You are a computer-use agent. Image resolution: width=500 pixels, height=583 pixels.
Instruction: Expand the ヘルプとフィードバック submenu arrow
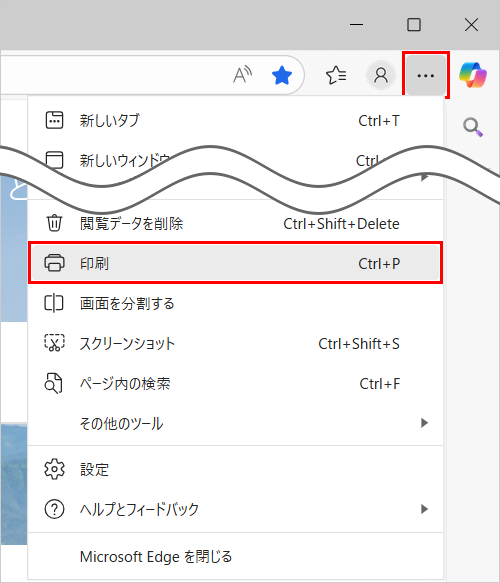click(424, 509)
